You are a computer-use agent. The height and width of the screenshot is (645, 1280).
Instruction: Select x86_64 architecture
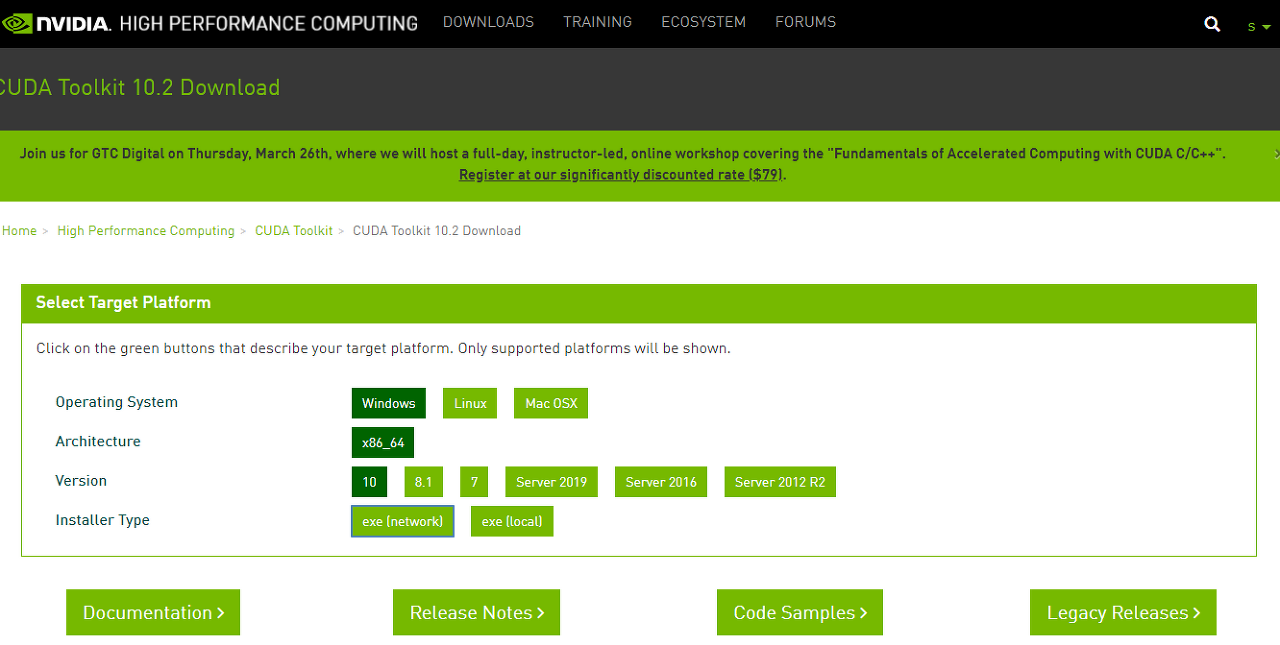383,442
